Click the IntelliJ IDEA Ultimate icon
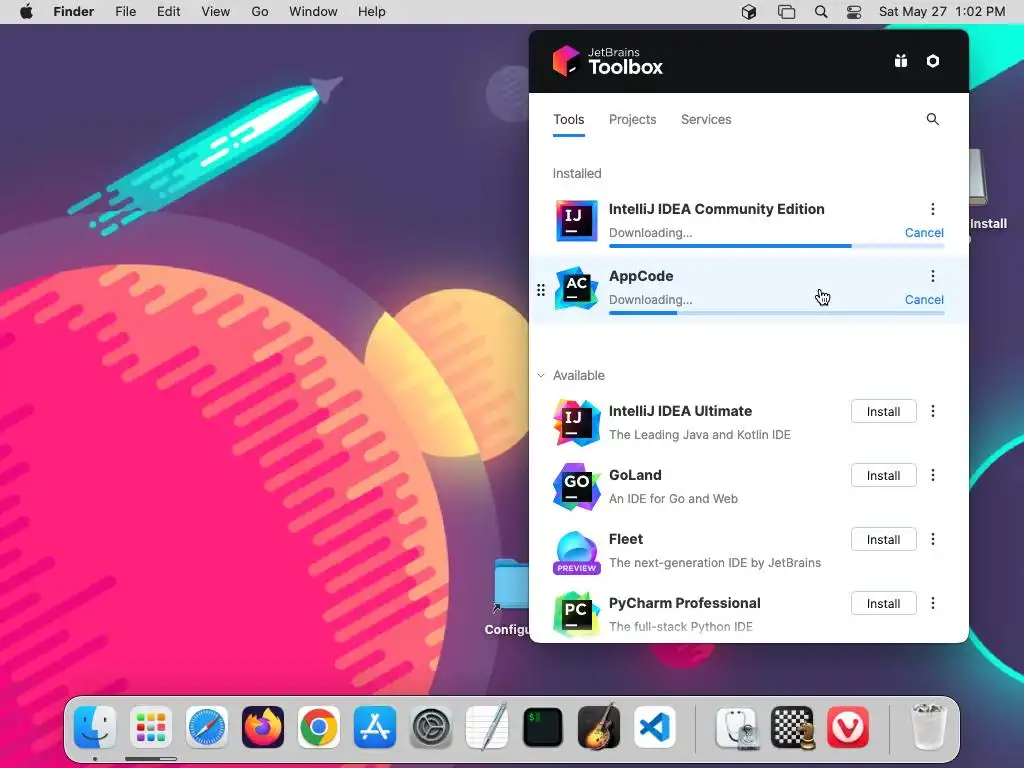 [576, 423]
